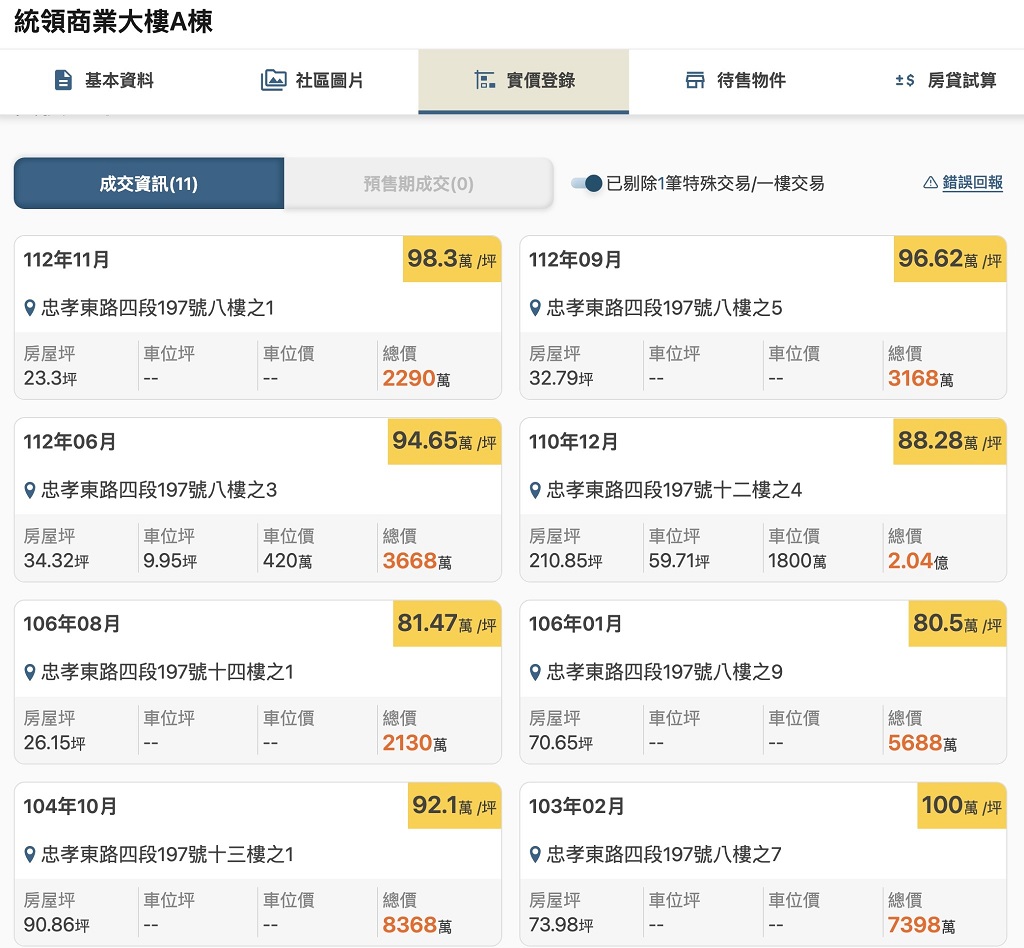The height and width of the screenshot is (948, 1024).
Task: Click the document icon beside 基本資料
Action: 63,80
